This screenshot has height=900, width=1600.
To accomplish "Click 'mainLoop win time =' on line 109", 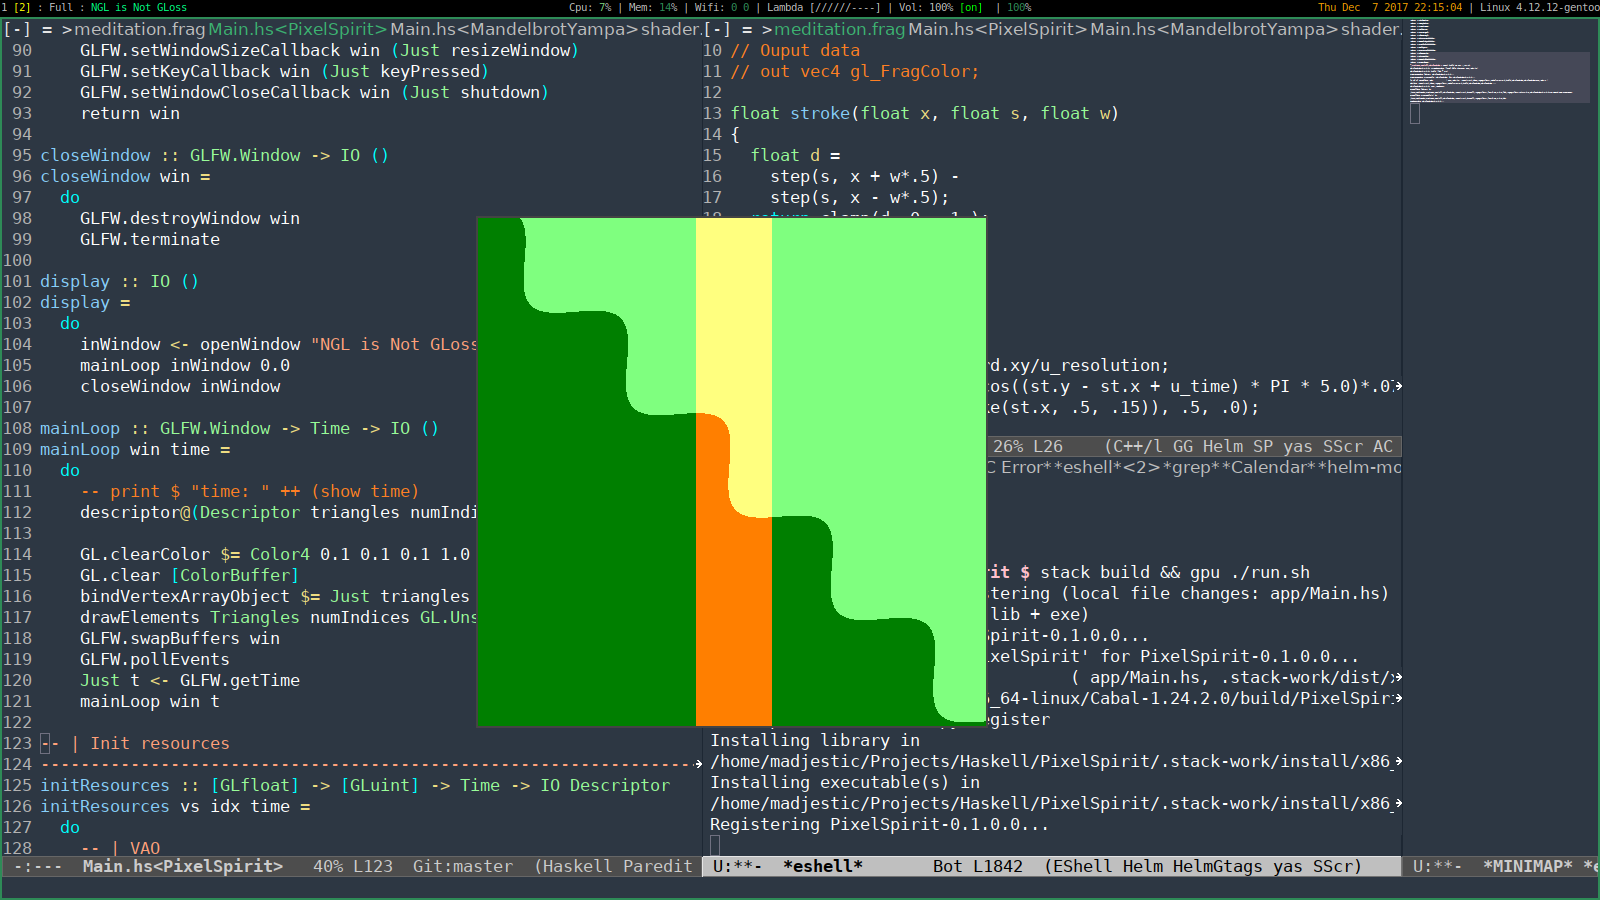I will tap(135, 449).
